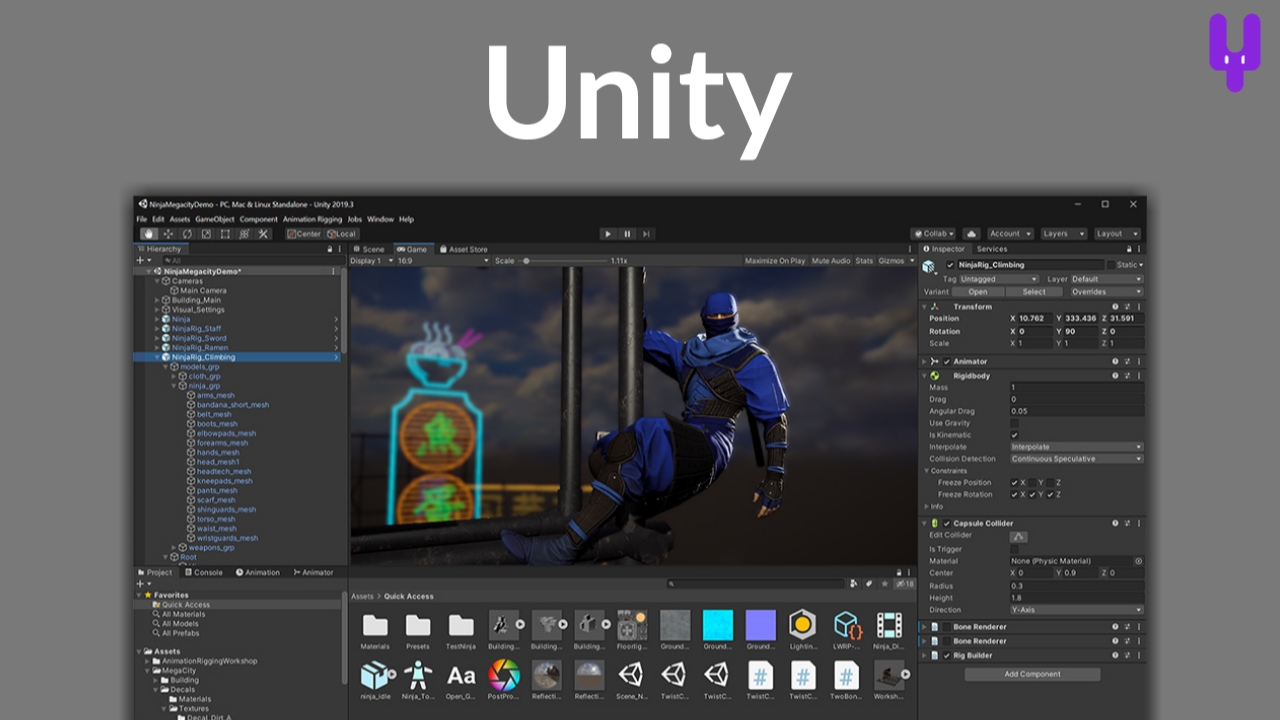Open Rigidbody component presets icon

tap(1127, 376)
